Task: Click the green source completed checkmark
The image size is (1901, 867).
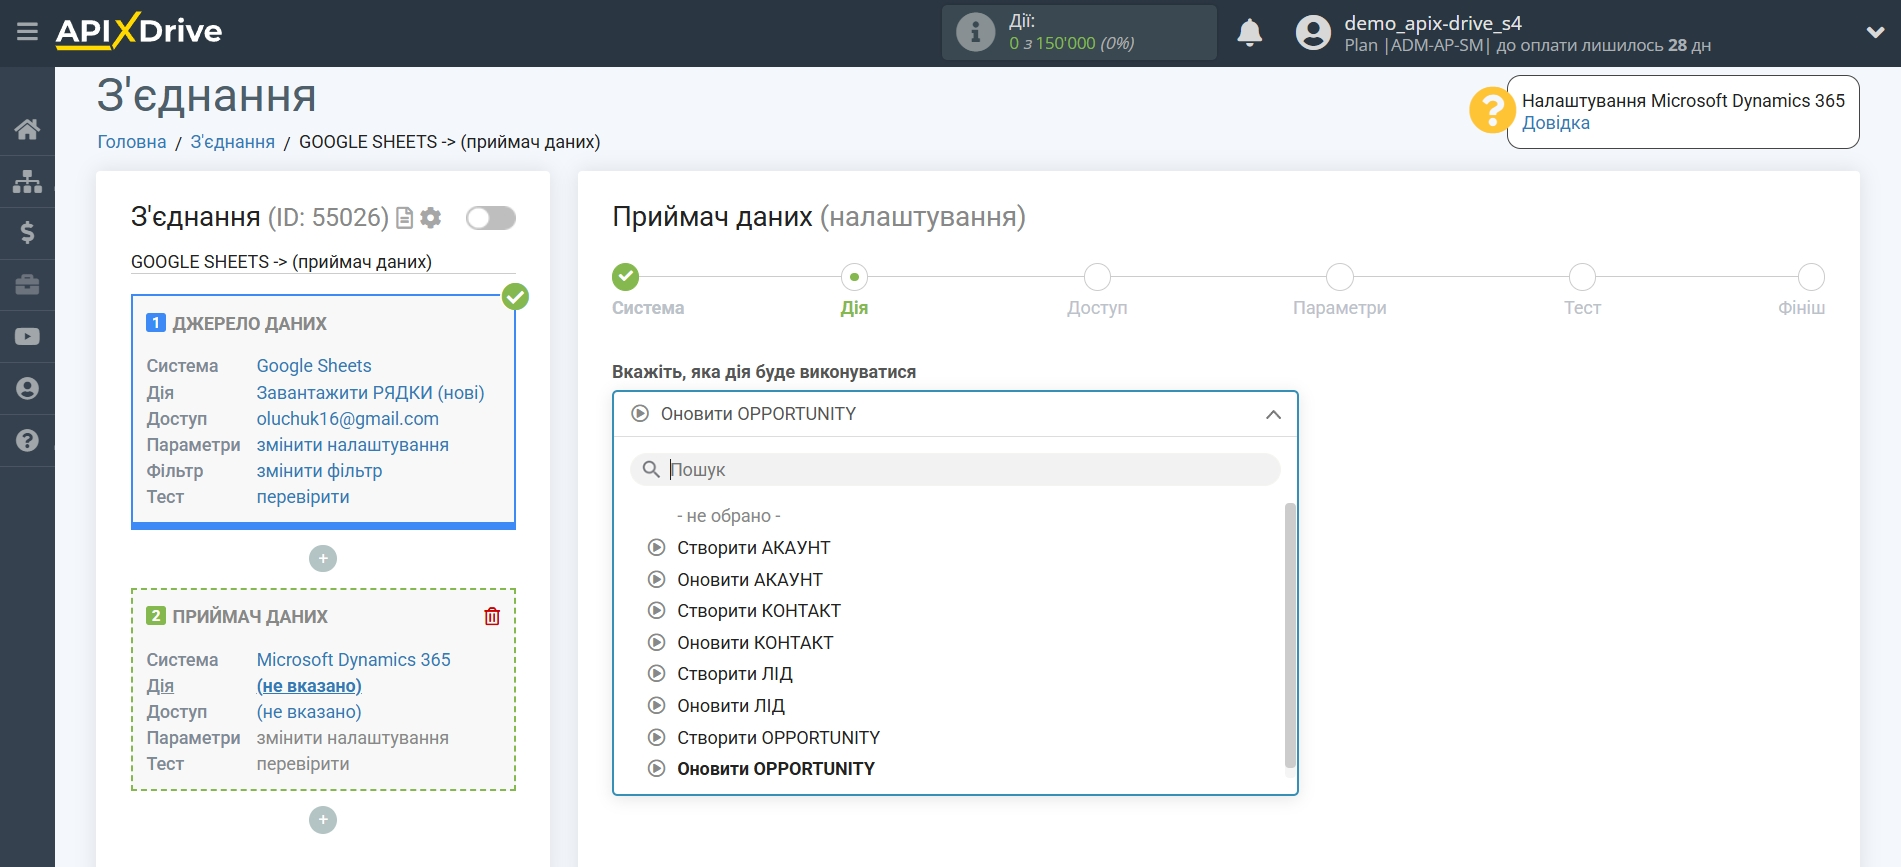Action: [515, 296]
